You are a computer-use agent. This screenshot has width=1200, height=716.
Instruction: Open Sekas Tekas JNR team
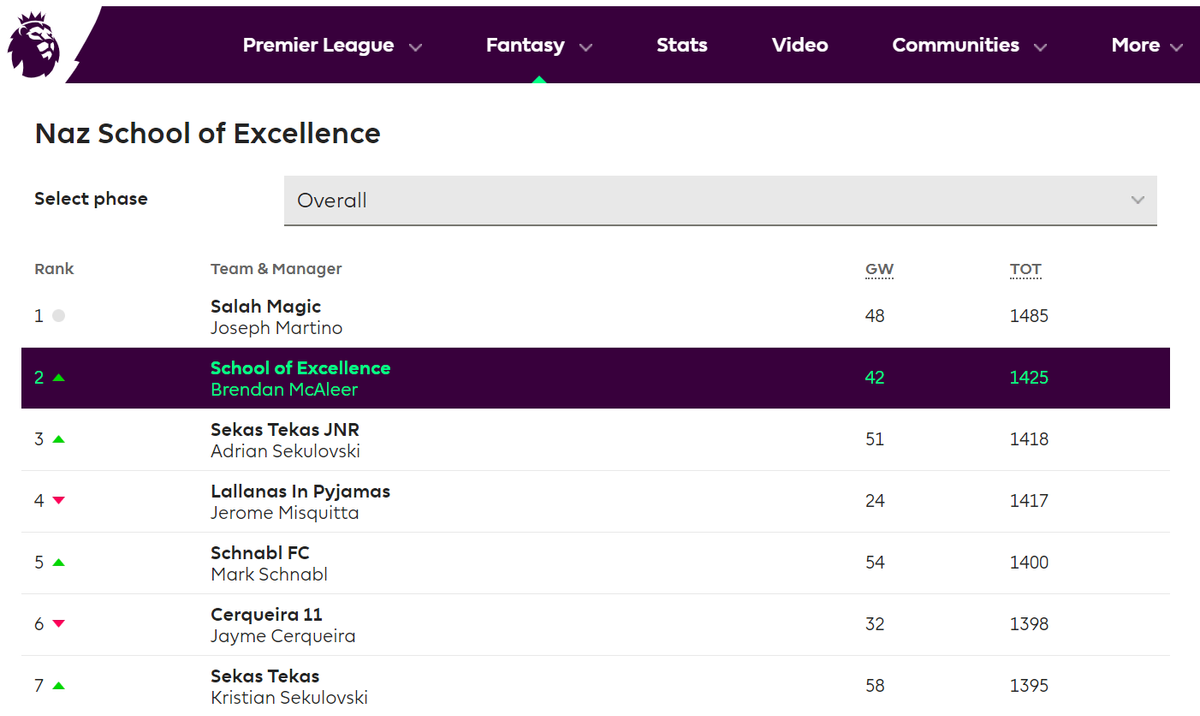(x=285, y=430)
